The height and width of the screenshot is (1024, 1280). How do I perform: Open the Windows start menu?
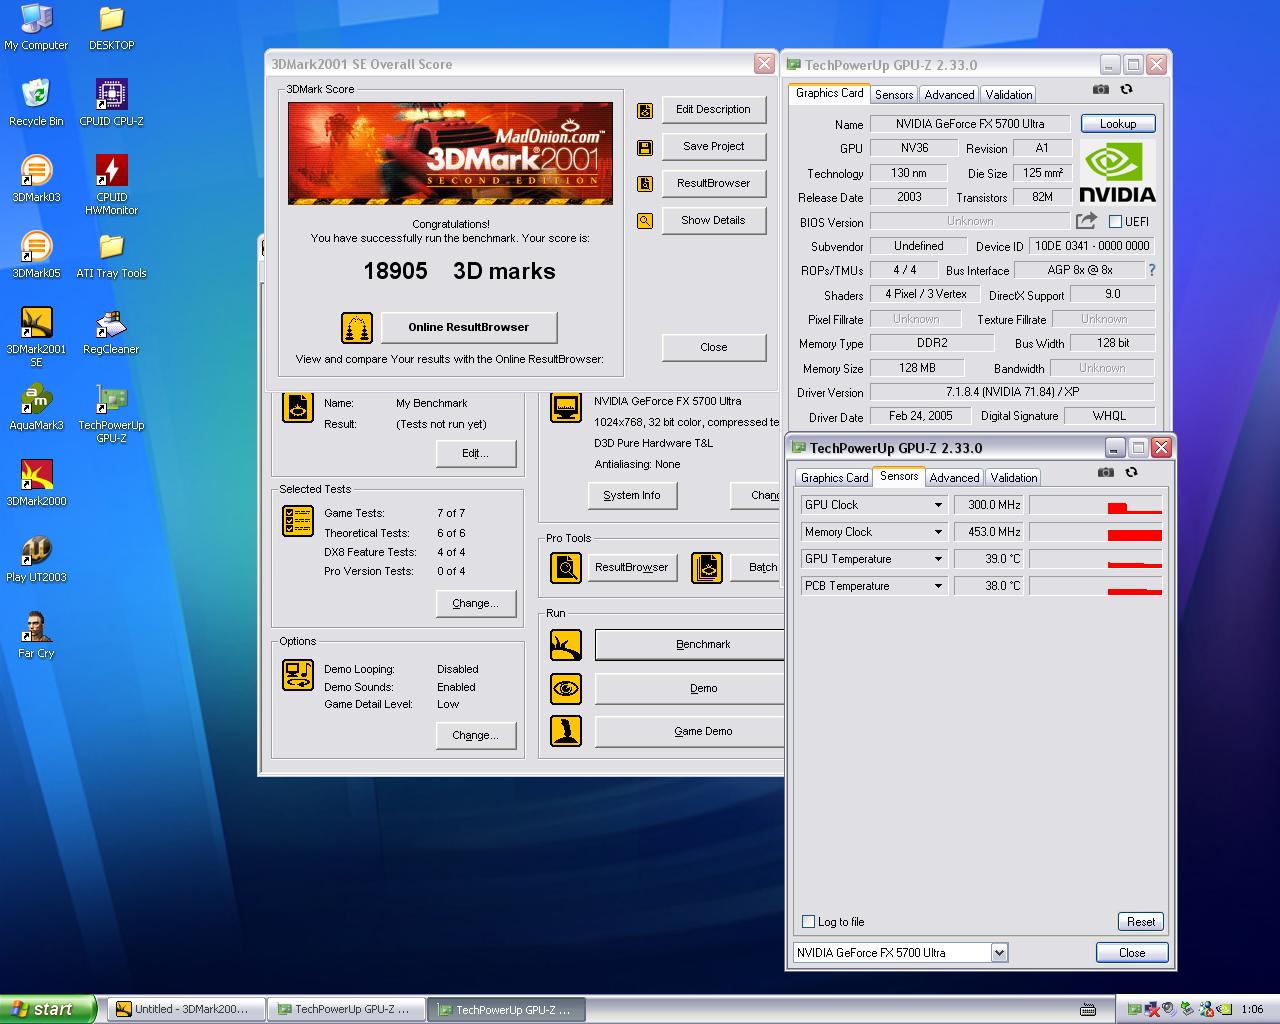click(x=48, y=1009)
